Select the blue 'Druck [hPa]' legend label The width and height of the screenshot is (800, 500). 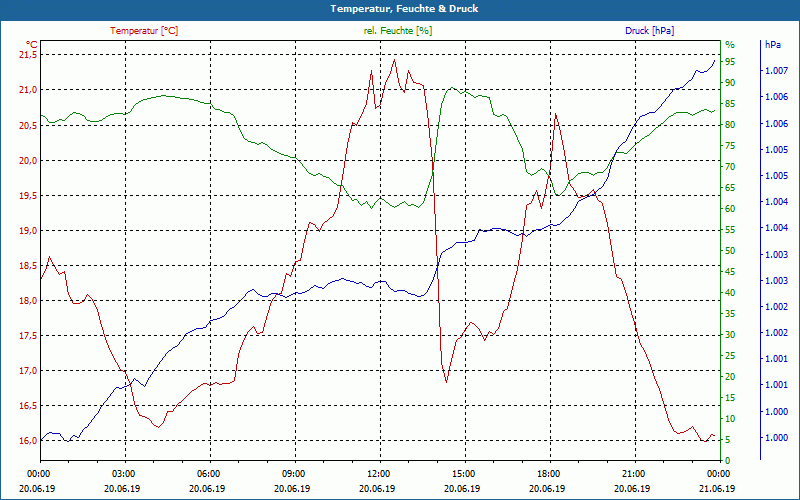click(x=649, y=31)
